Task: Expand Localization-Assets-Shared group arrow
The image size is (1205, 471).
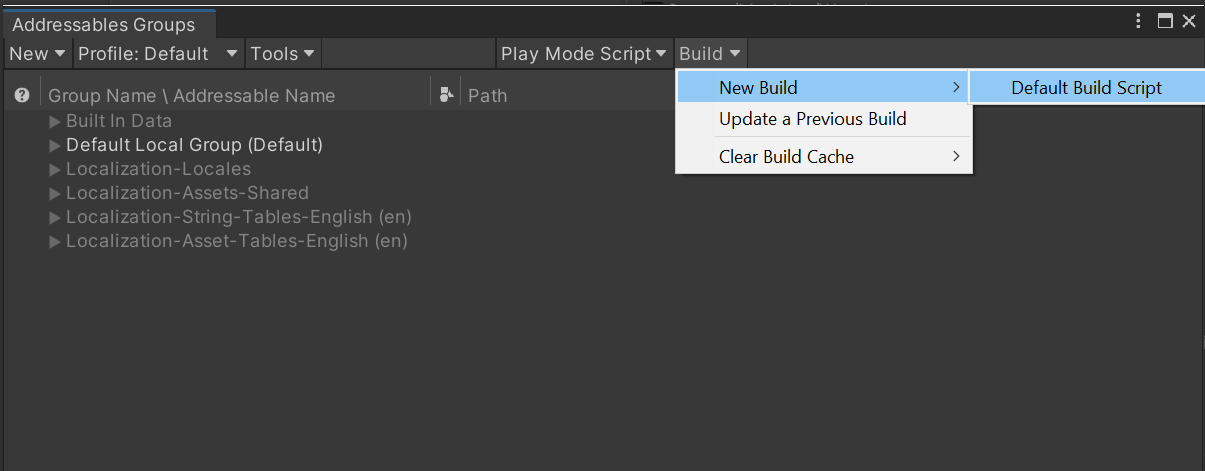Action: pos(55,193)
